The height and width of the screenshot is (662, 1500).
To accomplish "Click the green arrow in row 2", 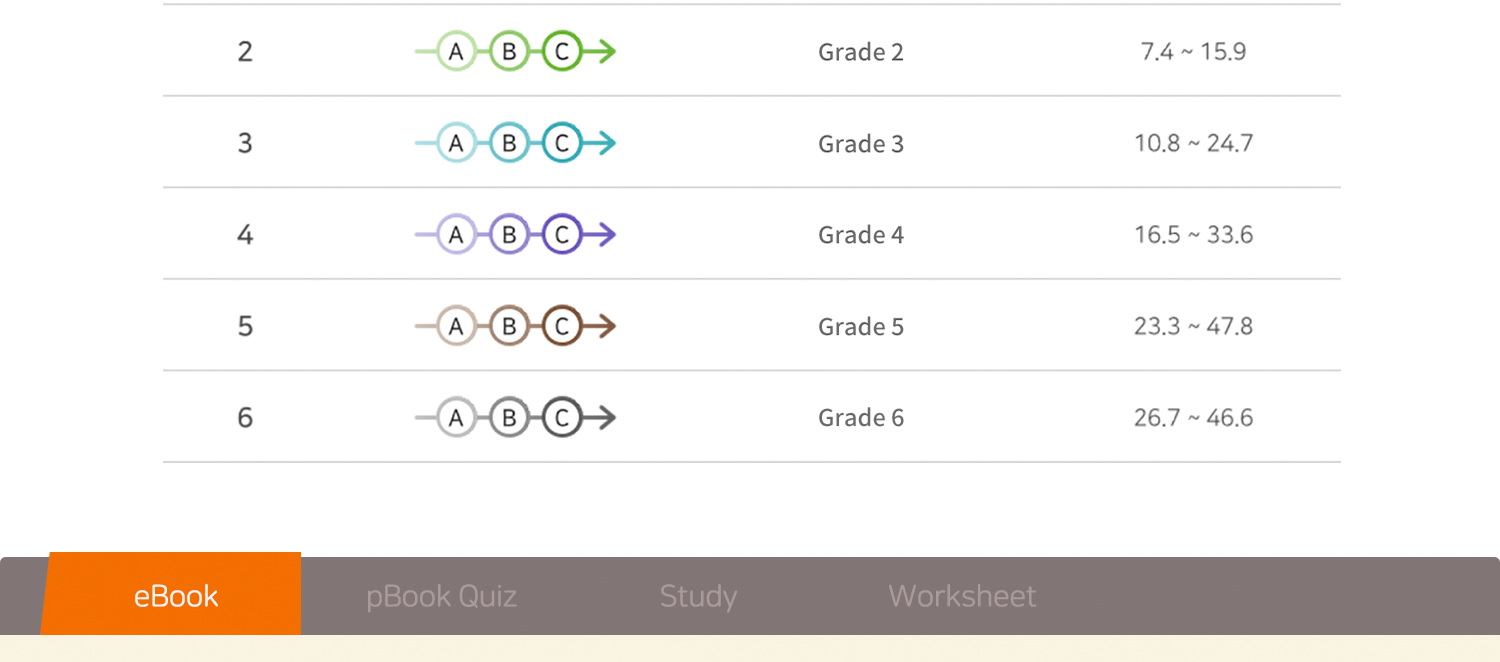I will tap(601, 52).
